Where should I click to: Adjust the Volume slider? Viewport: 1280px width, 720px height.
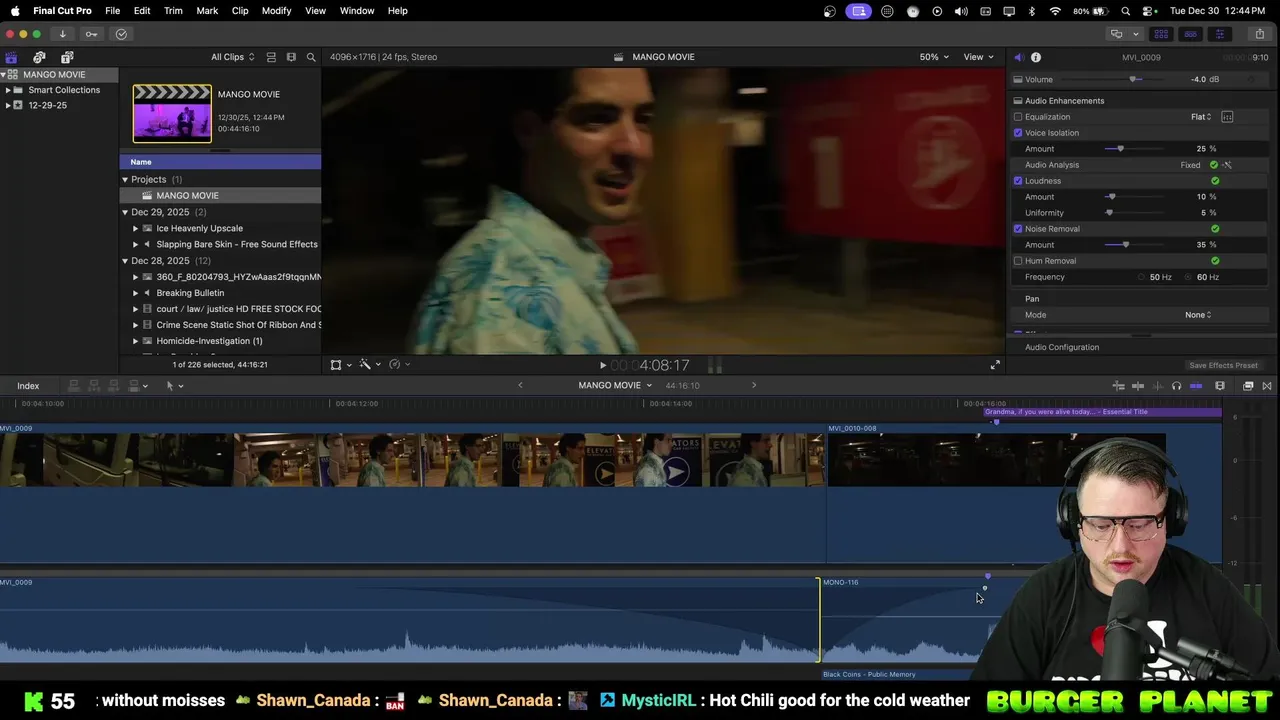point(1134,79)
